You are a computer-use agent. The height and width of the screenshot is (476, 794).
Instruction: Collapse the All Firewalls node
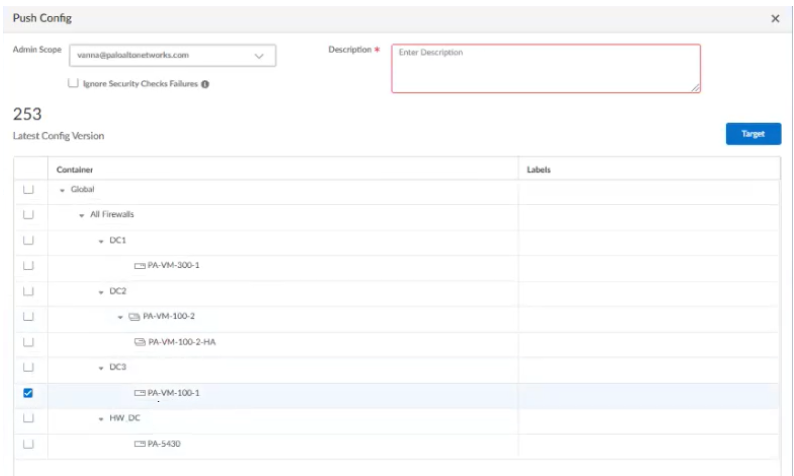[82, 216]
